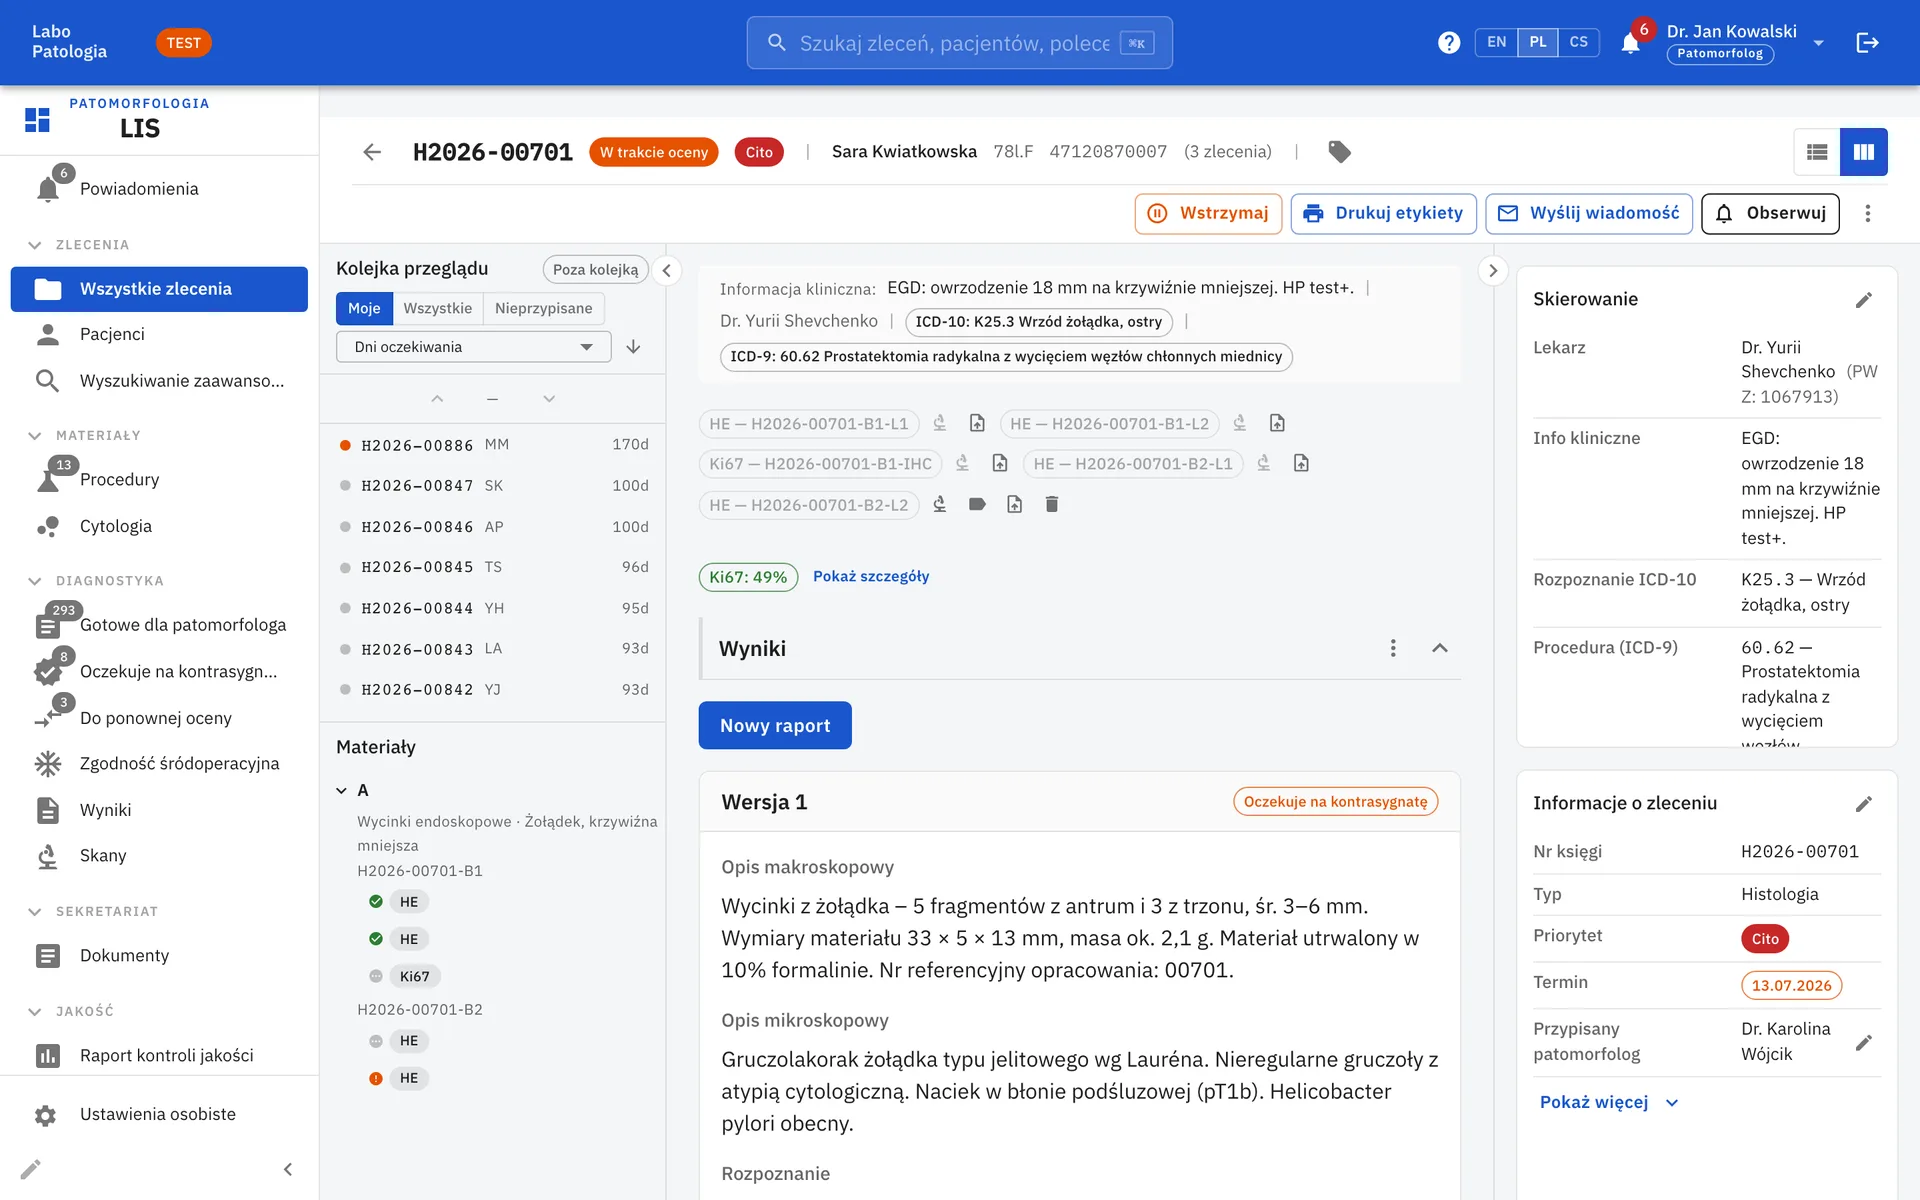Open microscope view for HE H2026-00701-B2-L2
Screen dimensions: 1920x1200
pyautogui.click(x=940, y=504)
